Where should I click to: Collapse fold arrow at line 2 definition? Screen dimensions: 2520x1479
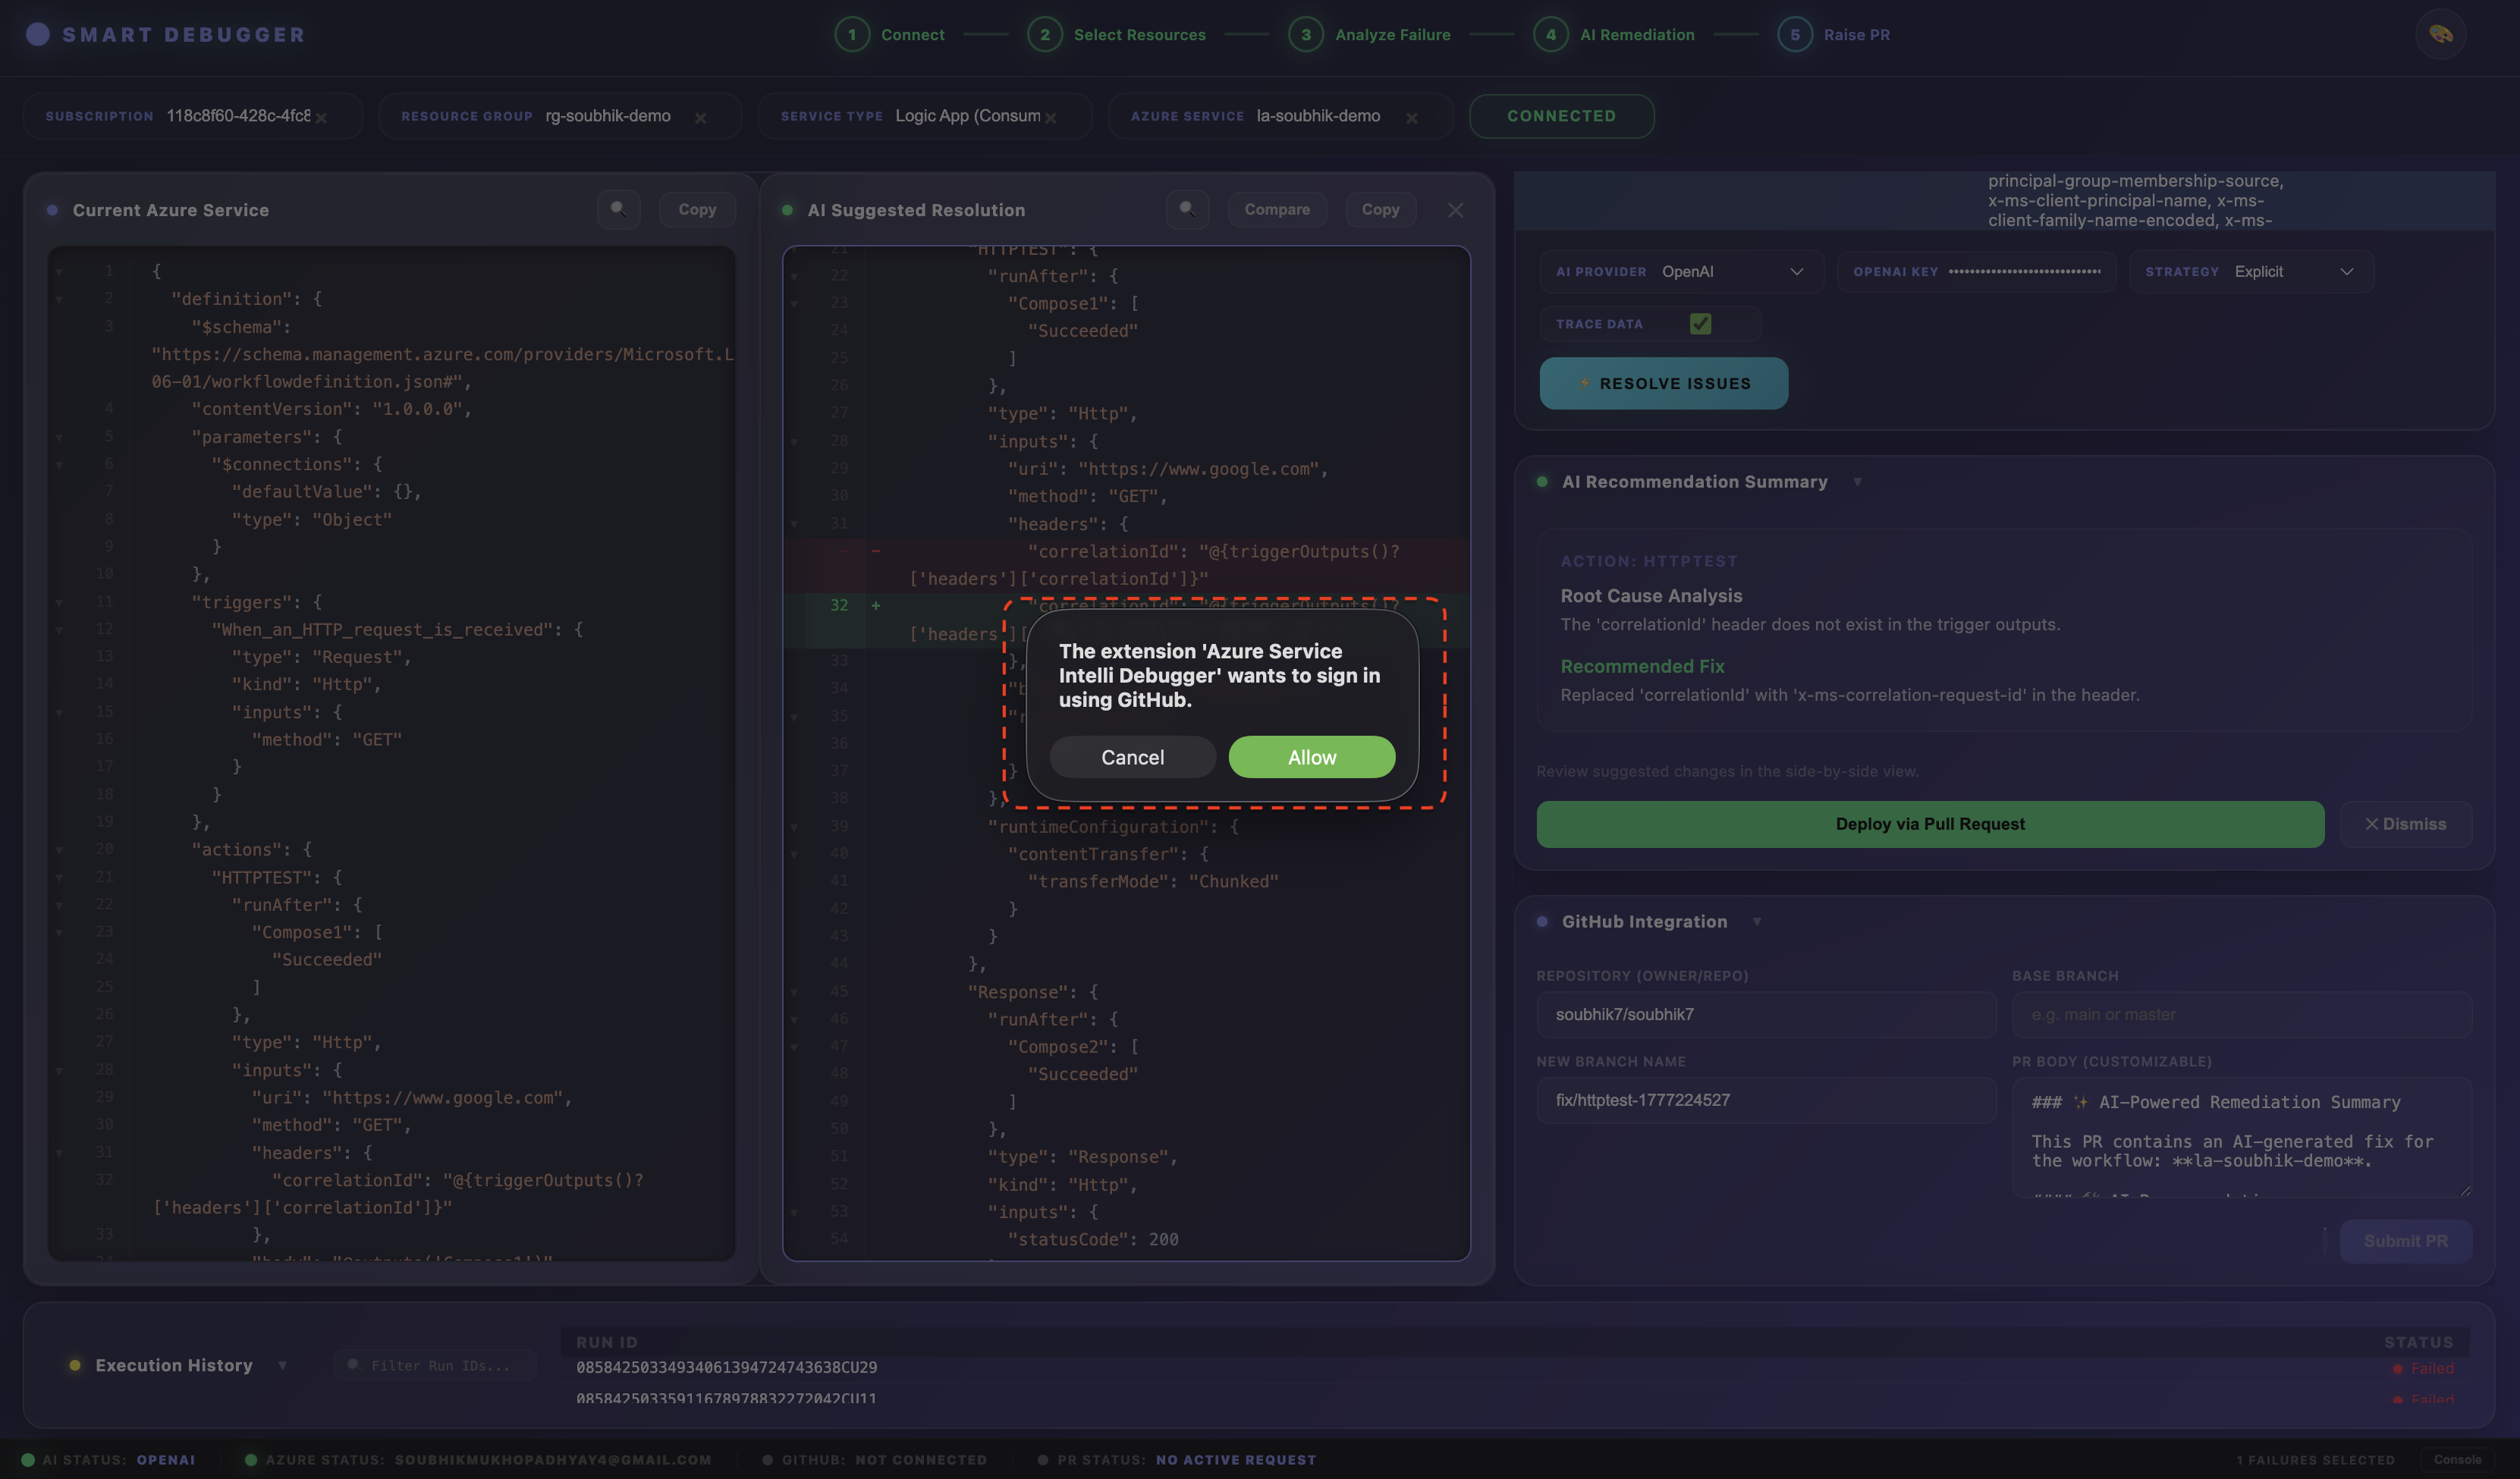pos(59,299)
